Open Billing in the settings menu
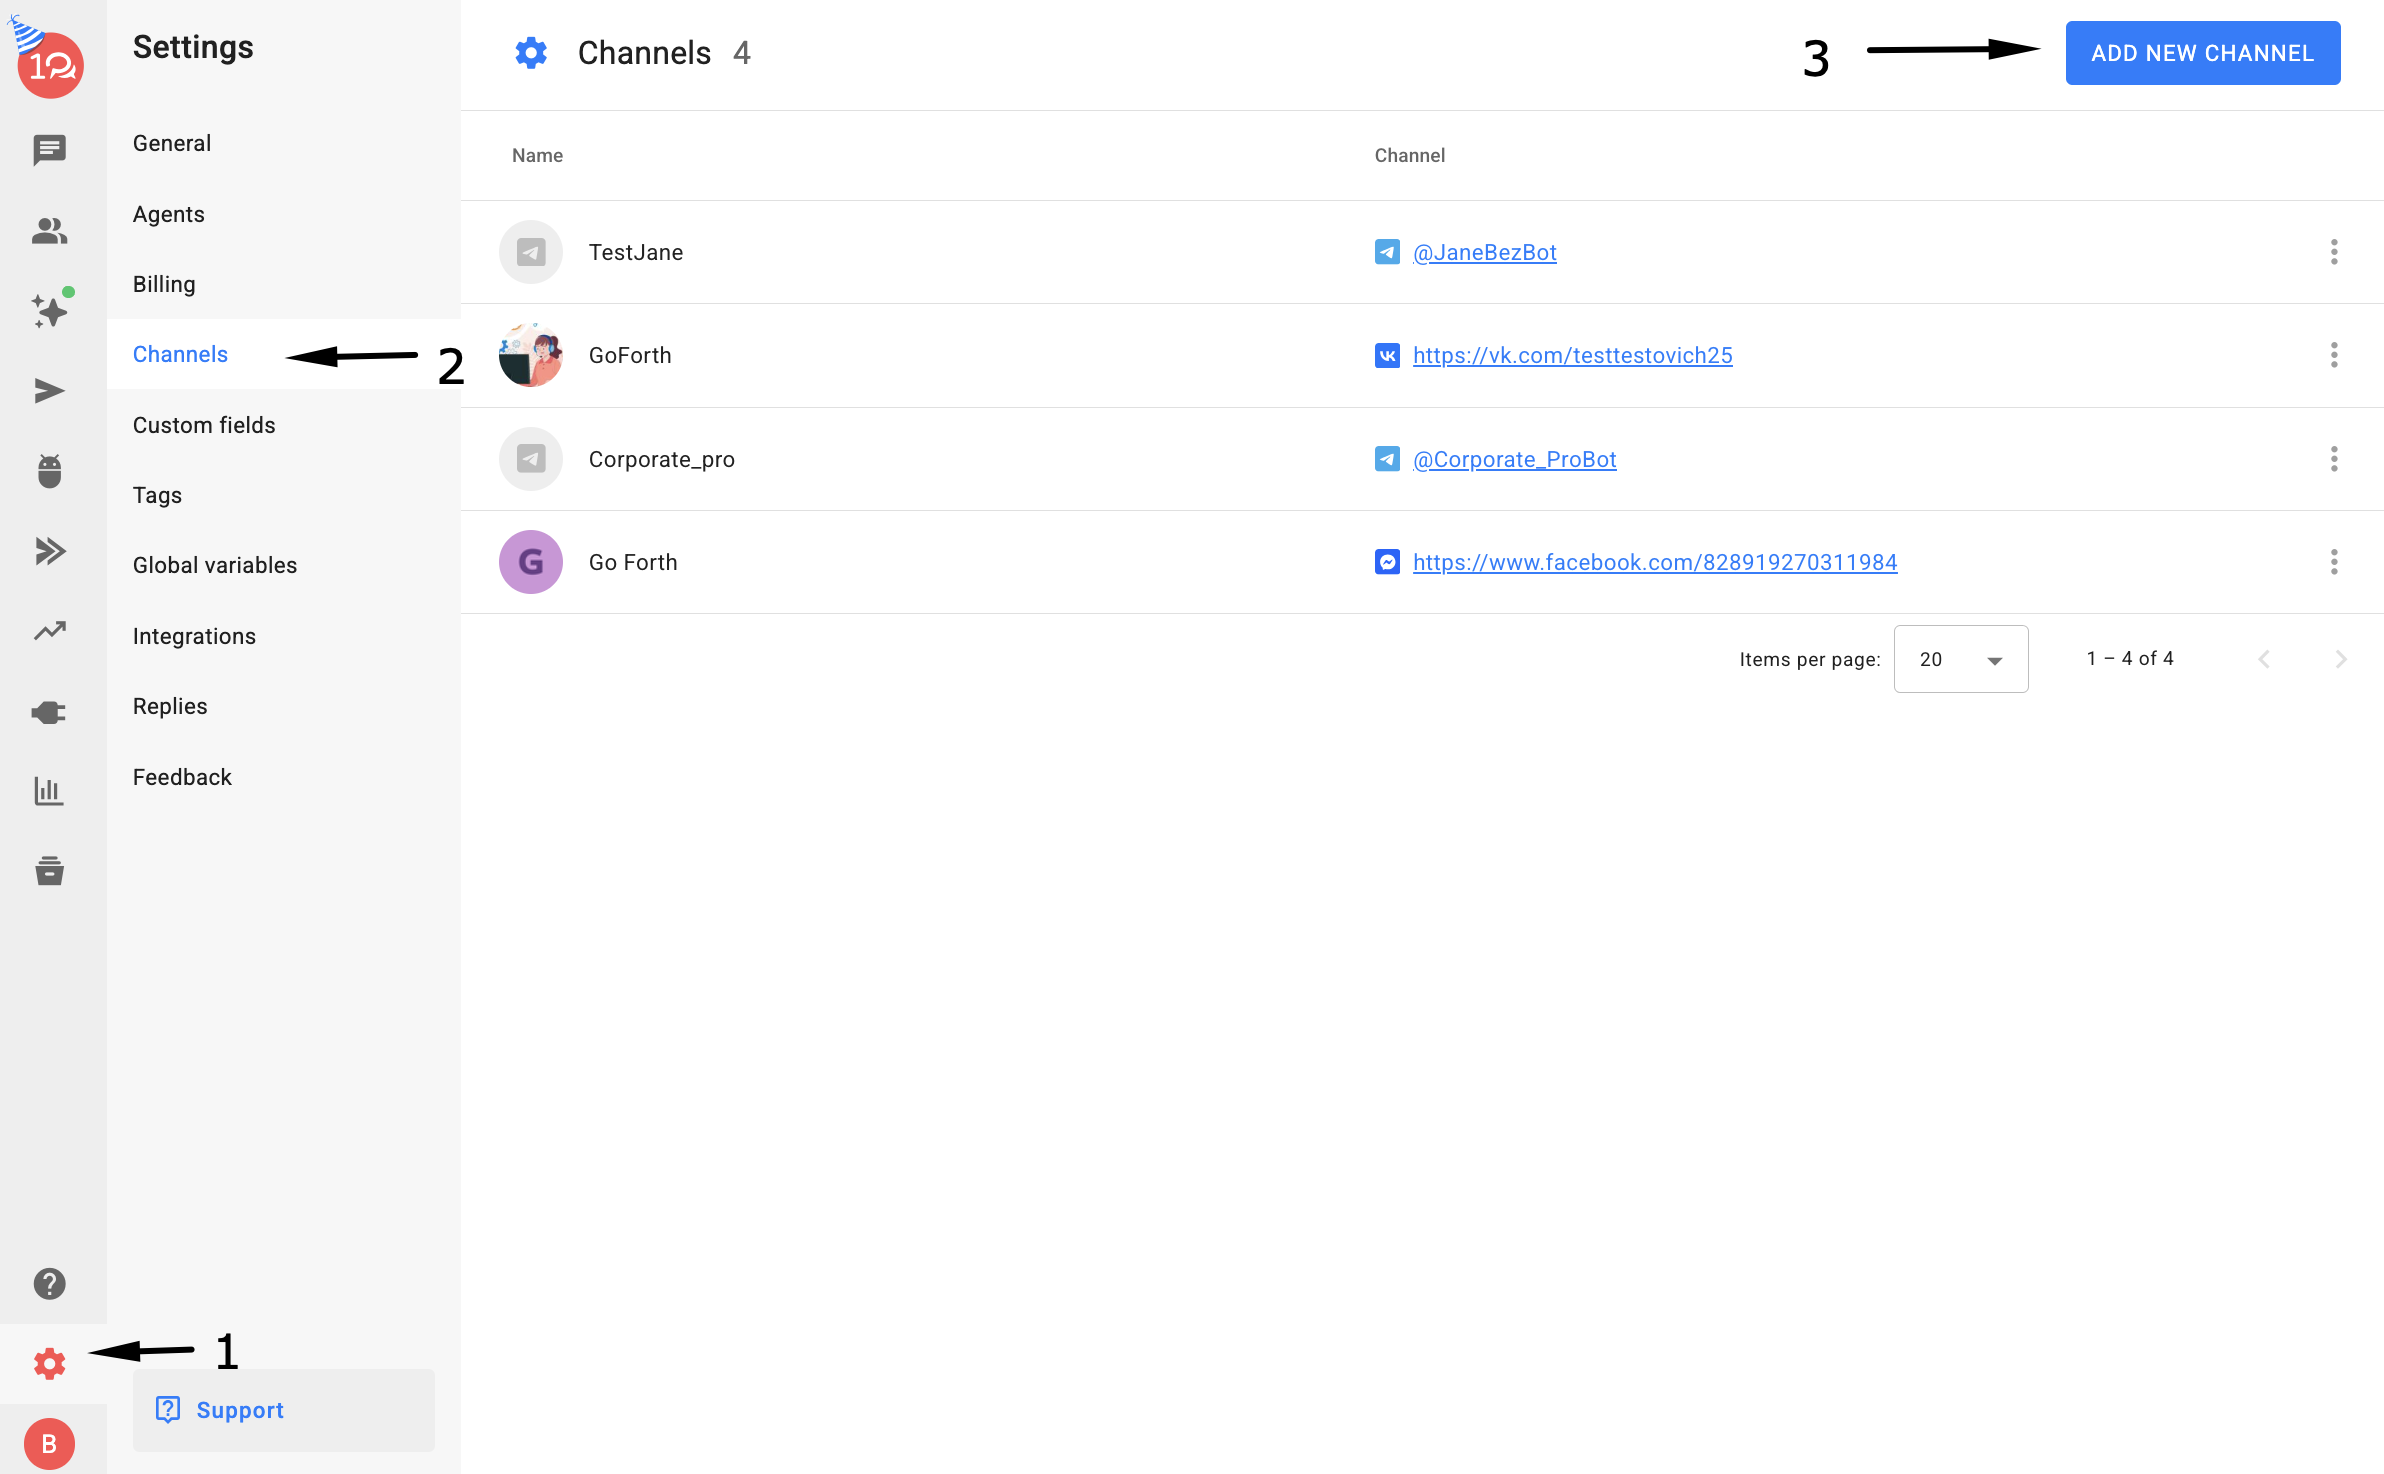The height and width of the screenshot is (1474, 2384). point(164,284)
